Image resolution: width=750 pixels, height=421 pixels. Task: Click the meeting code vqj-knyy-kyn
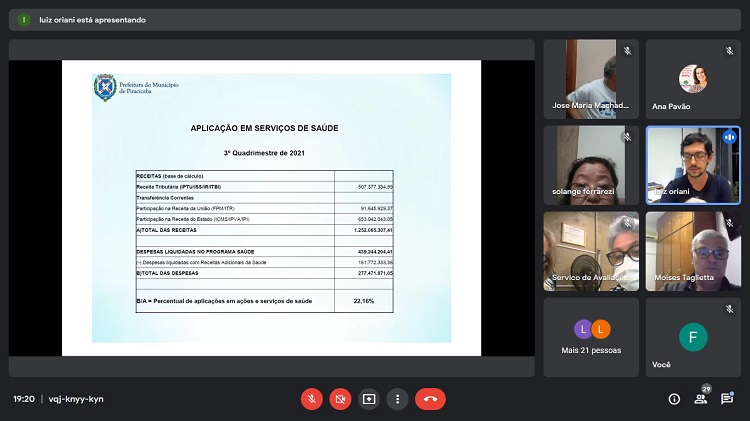76,399
